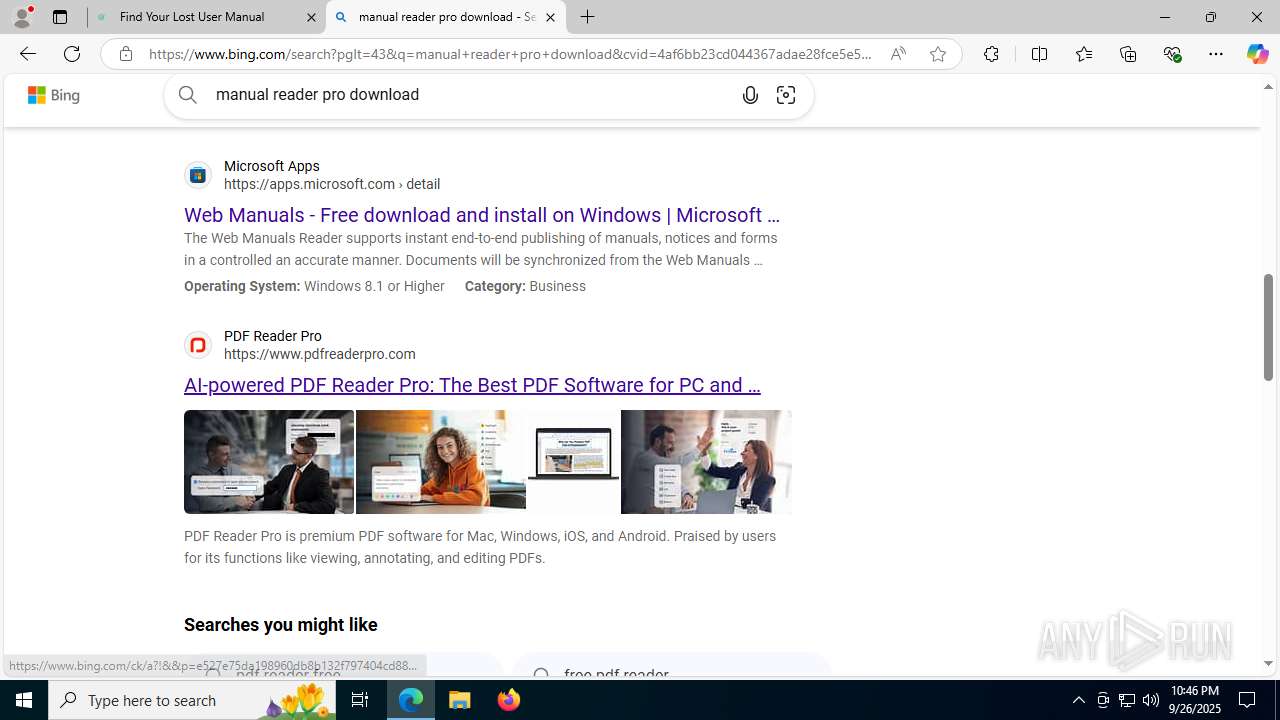The height and width of the screenshot is (720, 1280).
Task: Start voice search with microphone icon
Action: point(750,95)
